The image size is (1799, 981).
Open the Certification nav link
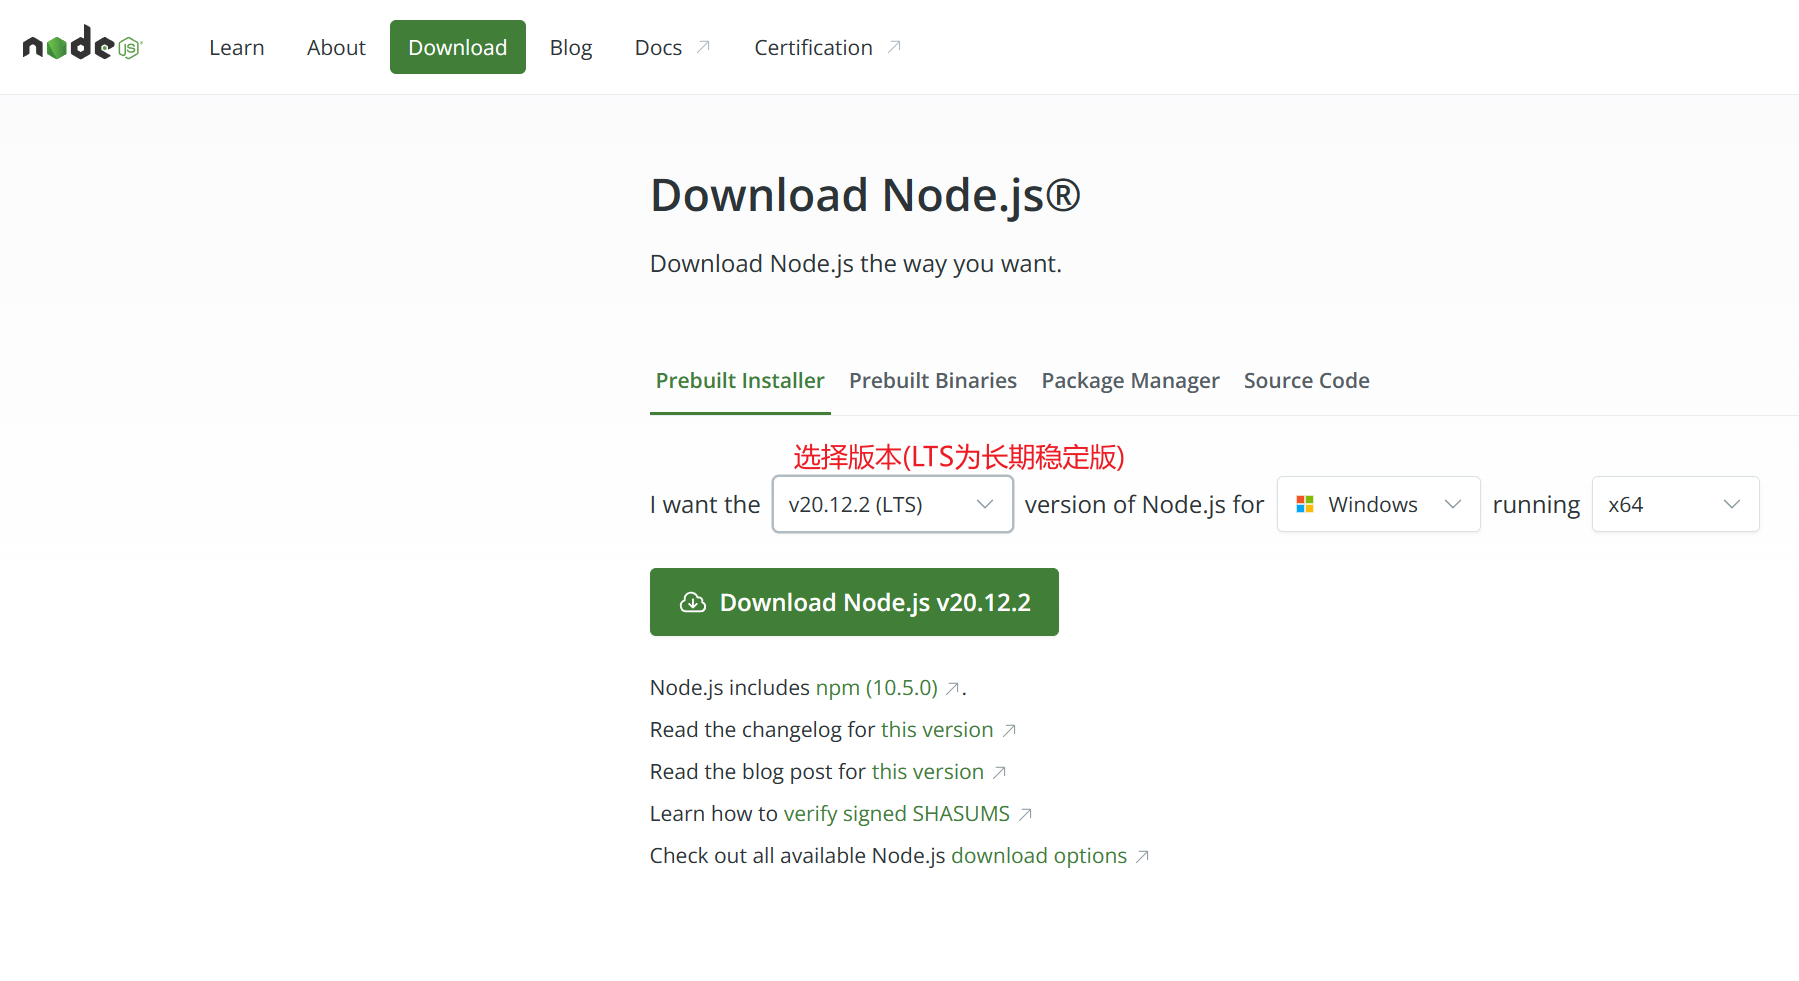click(x=826, y=47)
